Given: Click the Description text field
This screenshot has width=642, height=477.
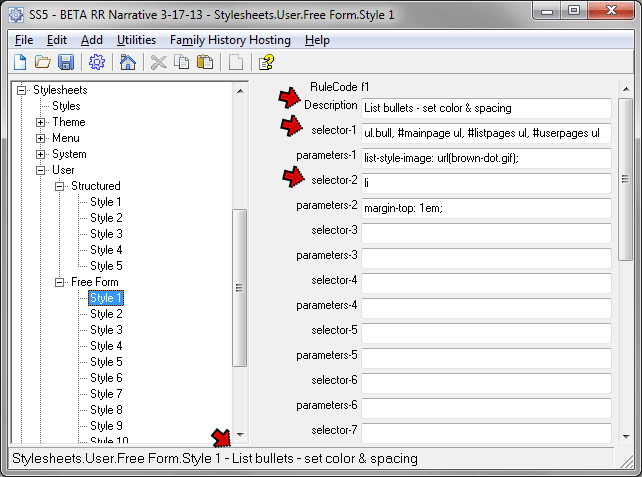Looking at the screenshot, I should point(485,107).
